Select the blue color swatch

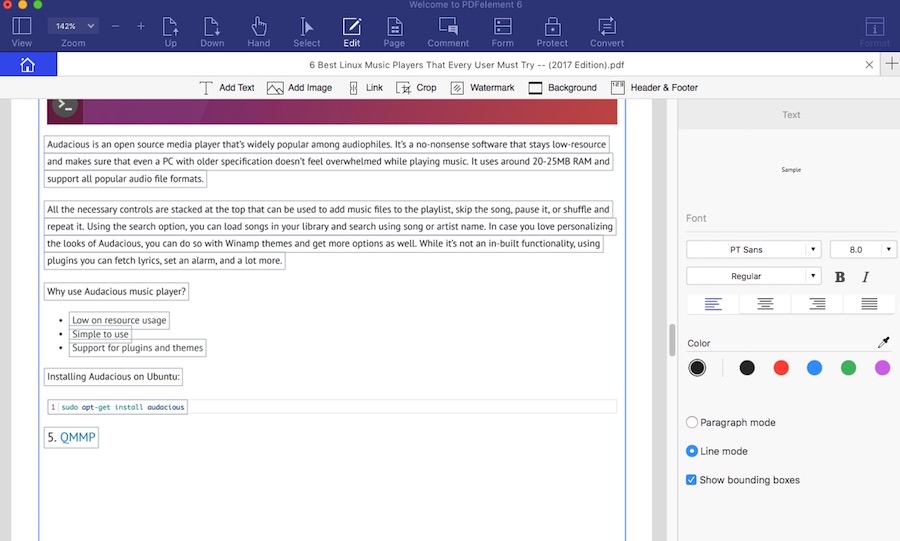pos(814,368)
